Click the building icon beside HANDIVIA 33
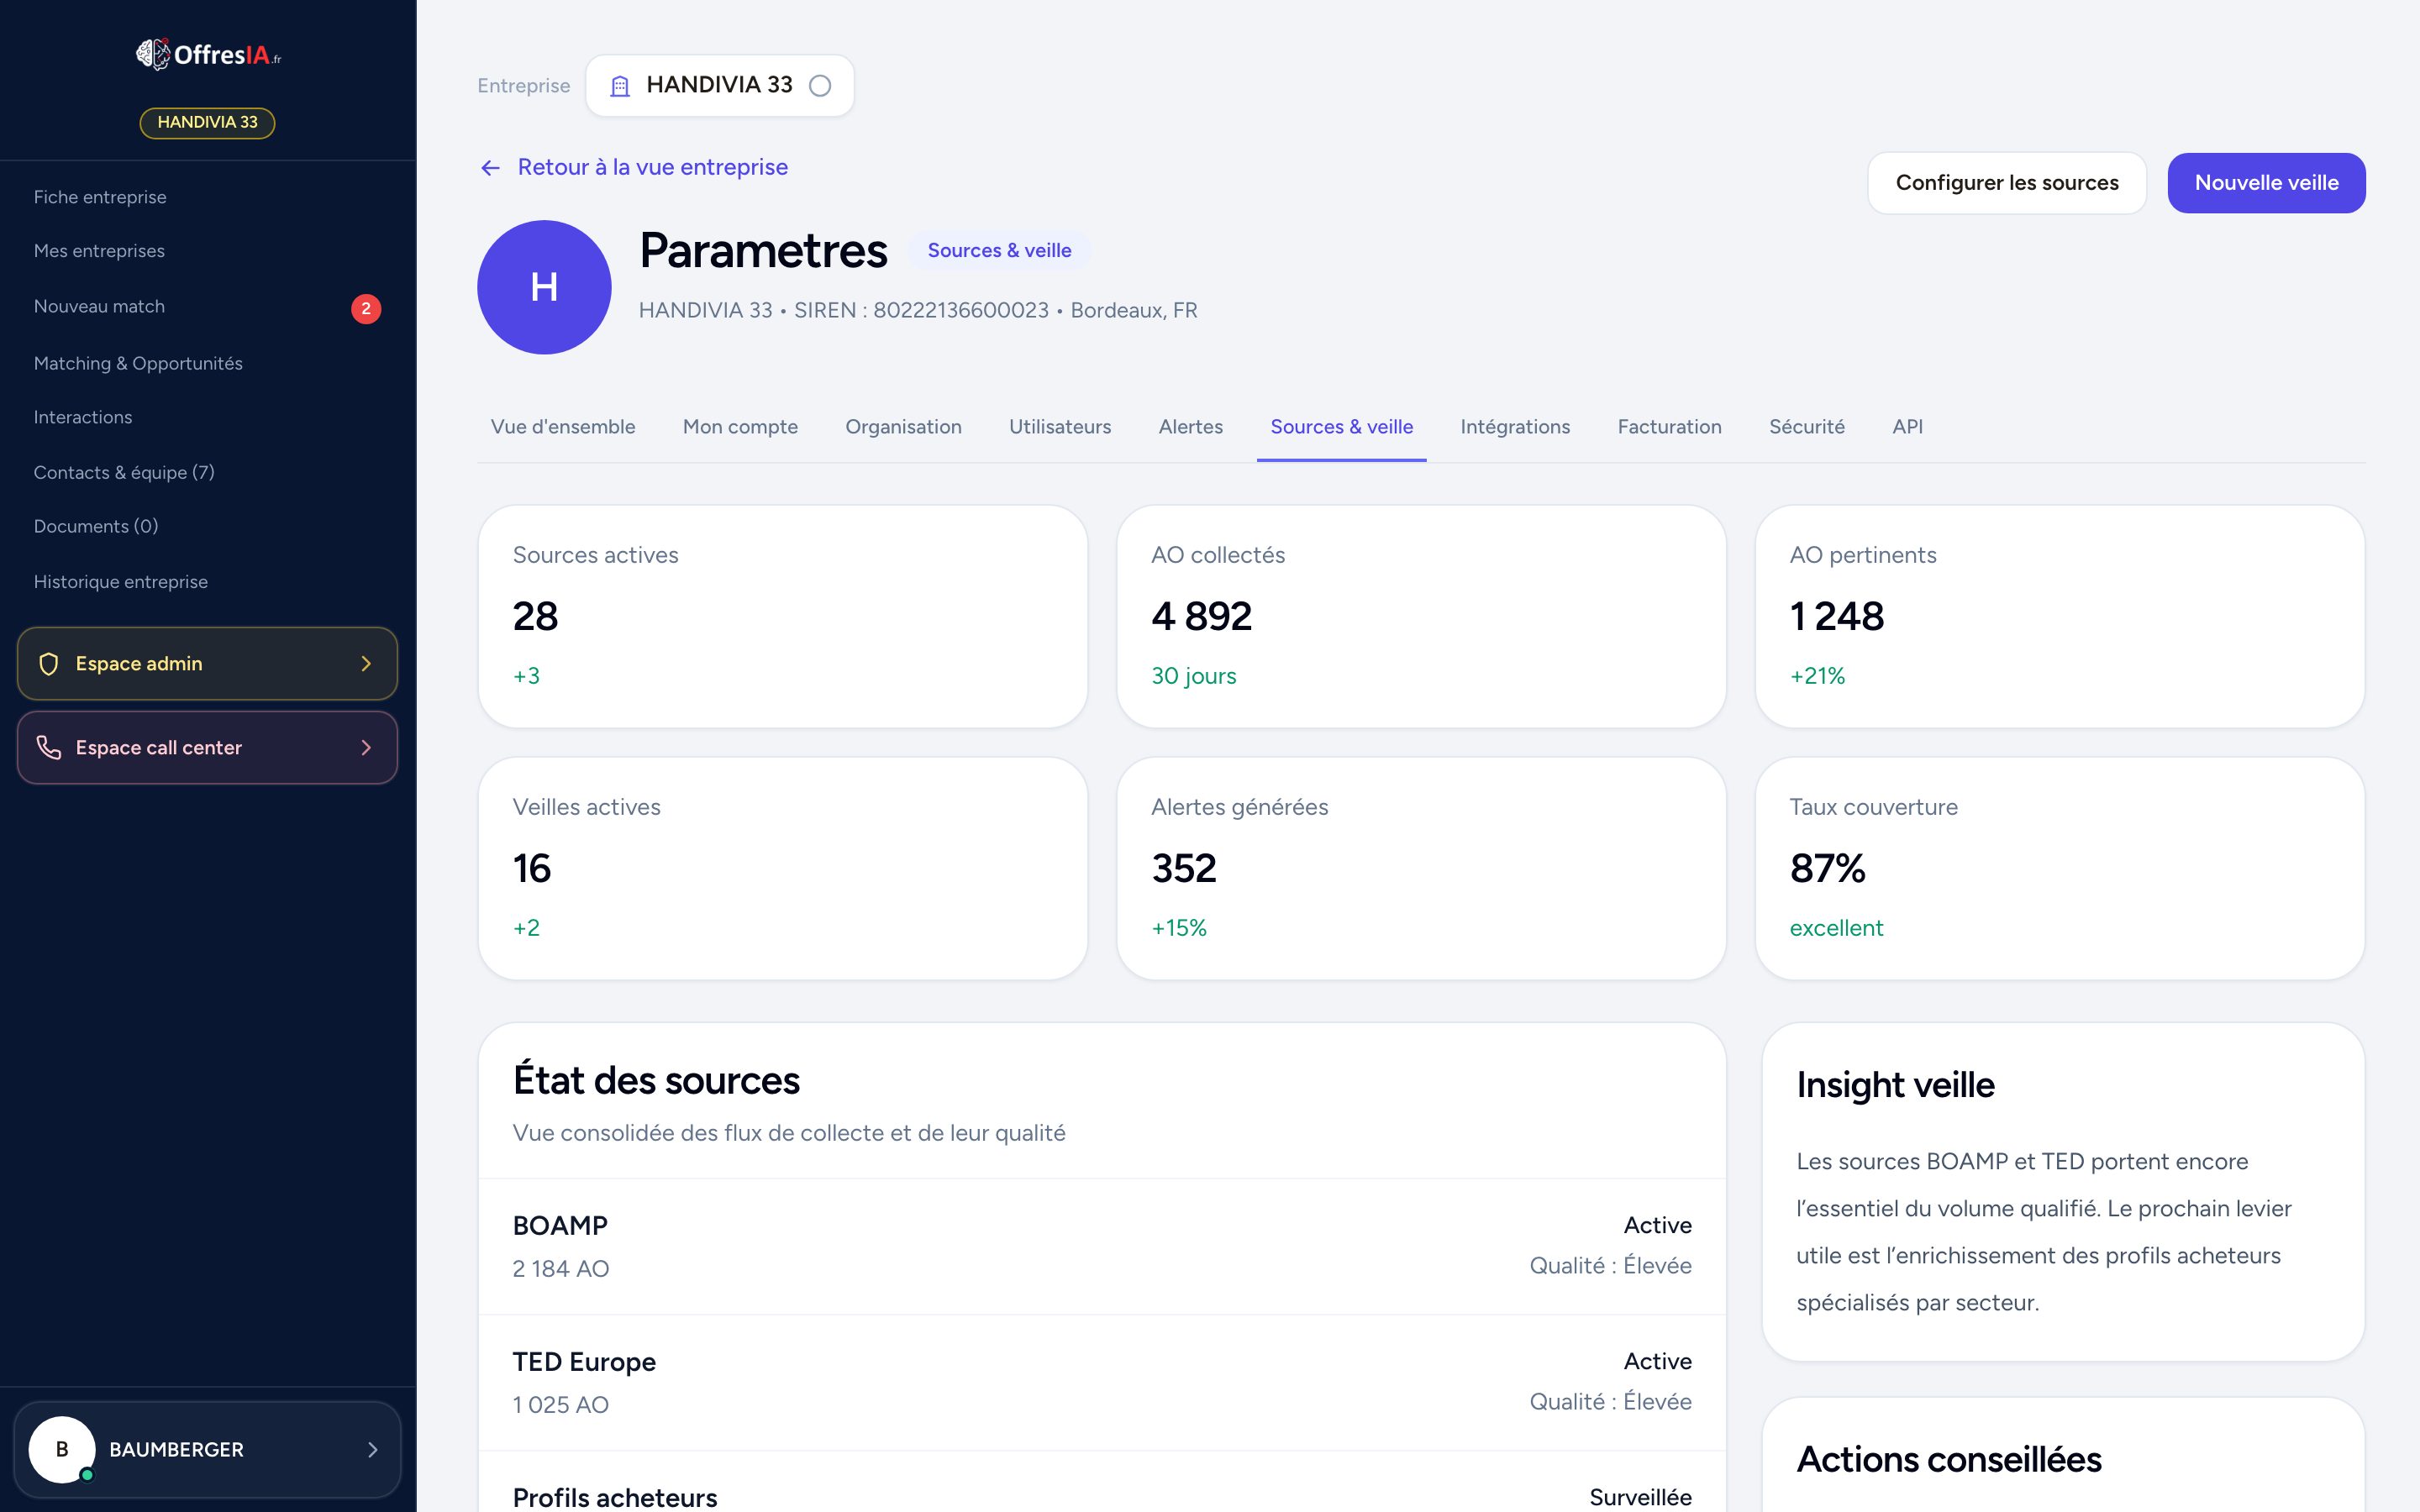 (x=620, y=86)
